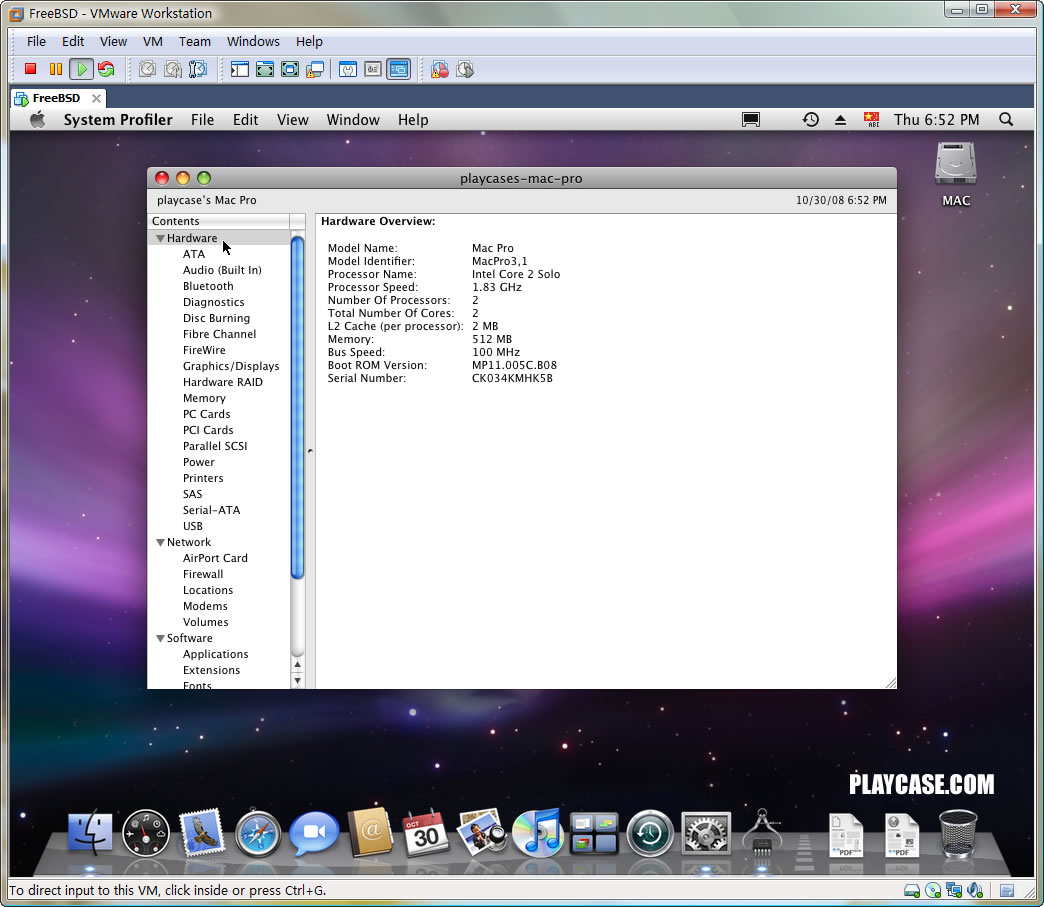Open iCal calendar showing Oct 30
The width and height of the screenshot is (1044, 907).
(x=426, y=832)
